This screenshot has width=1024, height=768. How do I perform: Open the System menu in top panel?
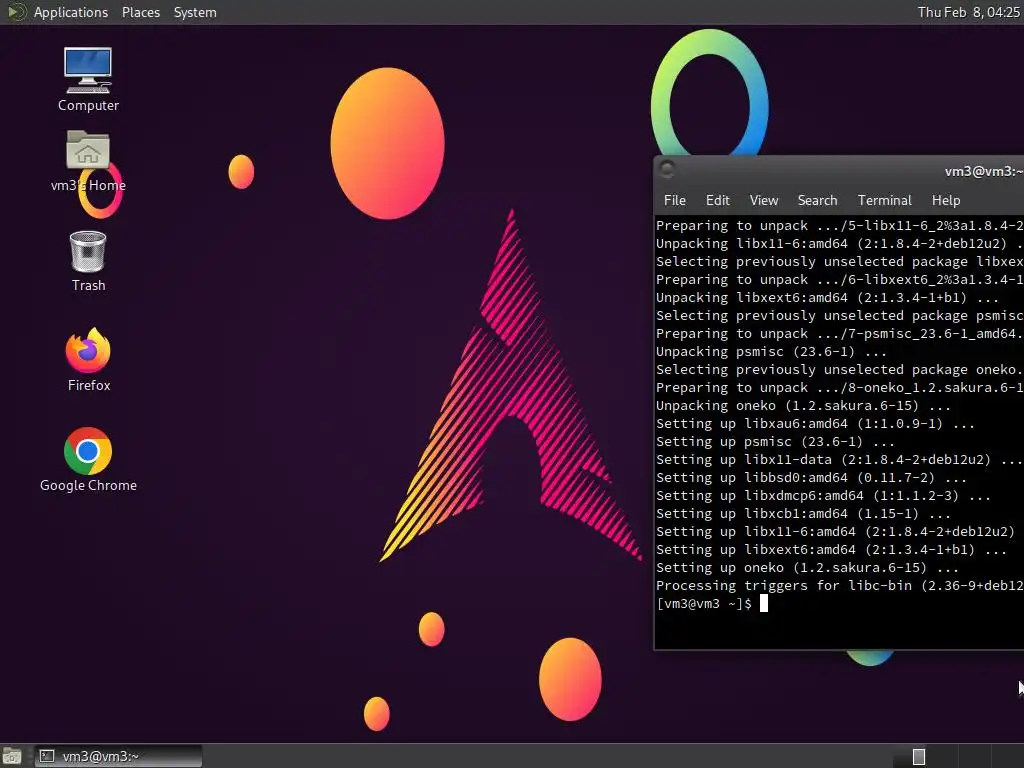tap(195, 12)
